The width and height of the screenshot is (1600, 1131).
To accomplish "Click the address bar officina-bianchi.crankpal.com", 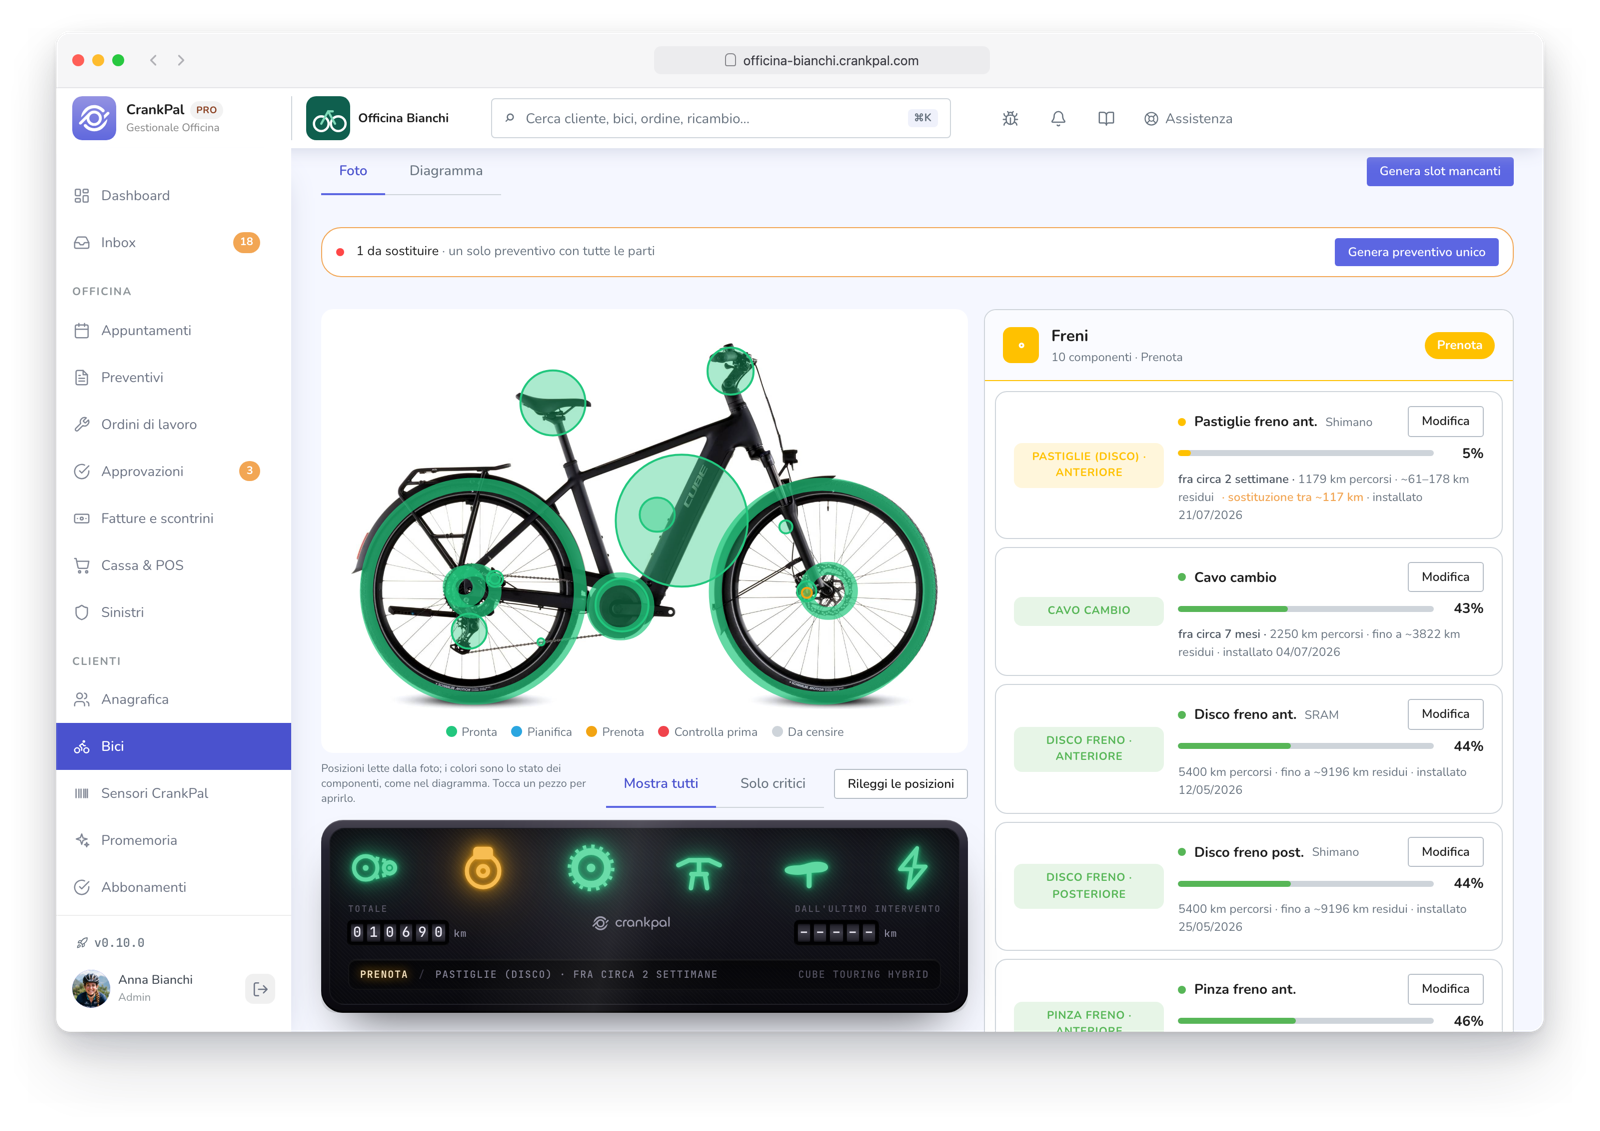I will 822,60.
